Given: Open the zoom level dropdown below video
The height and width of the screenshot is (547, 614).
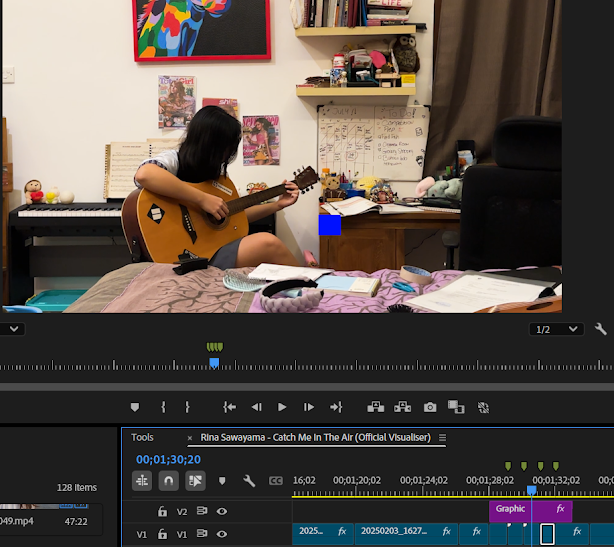Looking at the screenshot, I should [x=12, y=329].
